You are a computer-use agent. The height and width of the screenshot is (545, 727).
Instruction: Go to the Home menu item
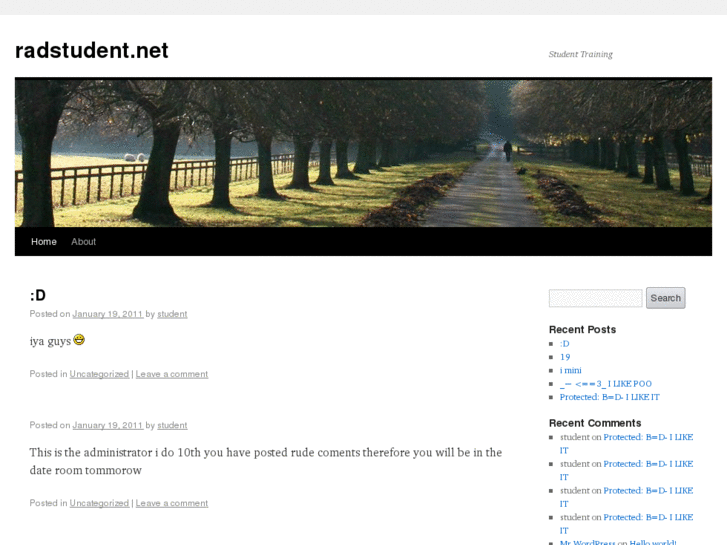coord(44,242)
